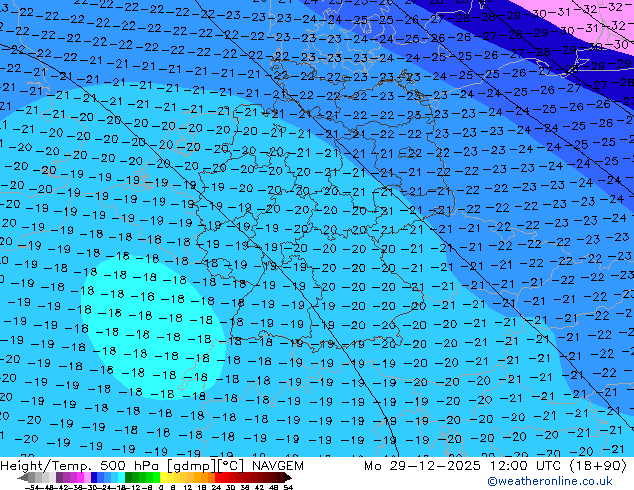Click the [°C] unit label
This screenshot has width=634, height=490.
[231, 466]
